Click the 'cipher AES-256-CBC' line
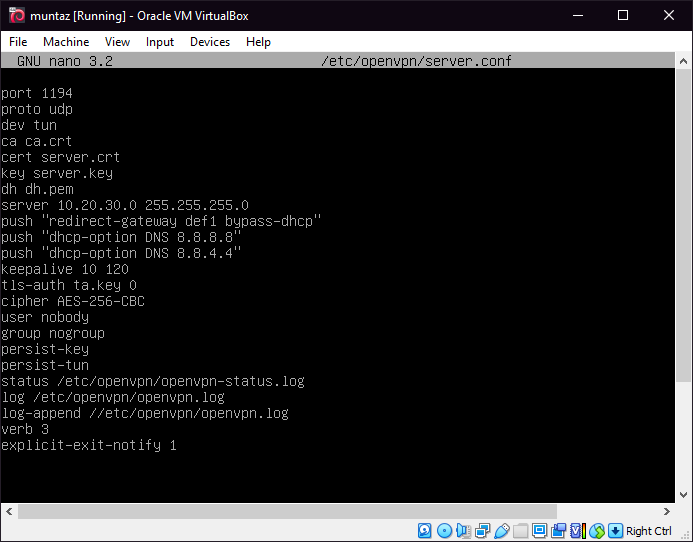Viewport: 693px width, 542px height. [x=73, y=301]
